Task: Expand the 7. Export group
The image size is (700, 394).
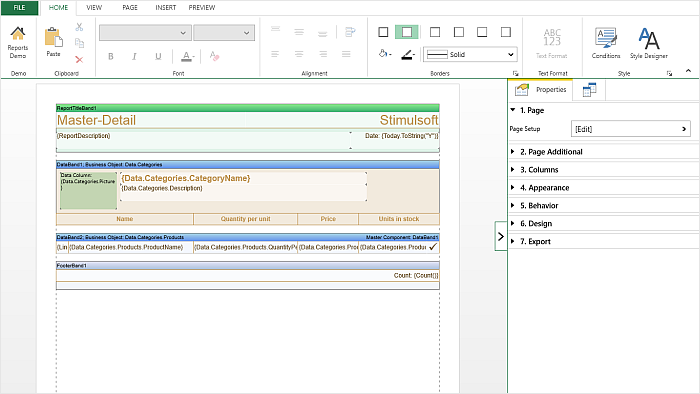Action: click(x=513, y=241)
